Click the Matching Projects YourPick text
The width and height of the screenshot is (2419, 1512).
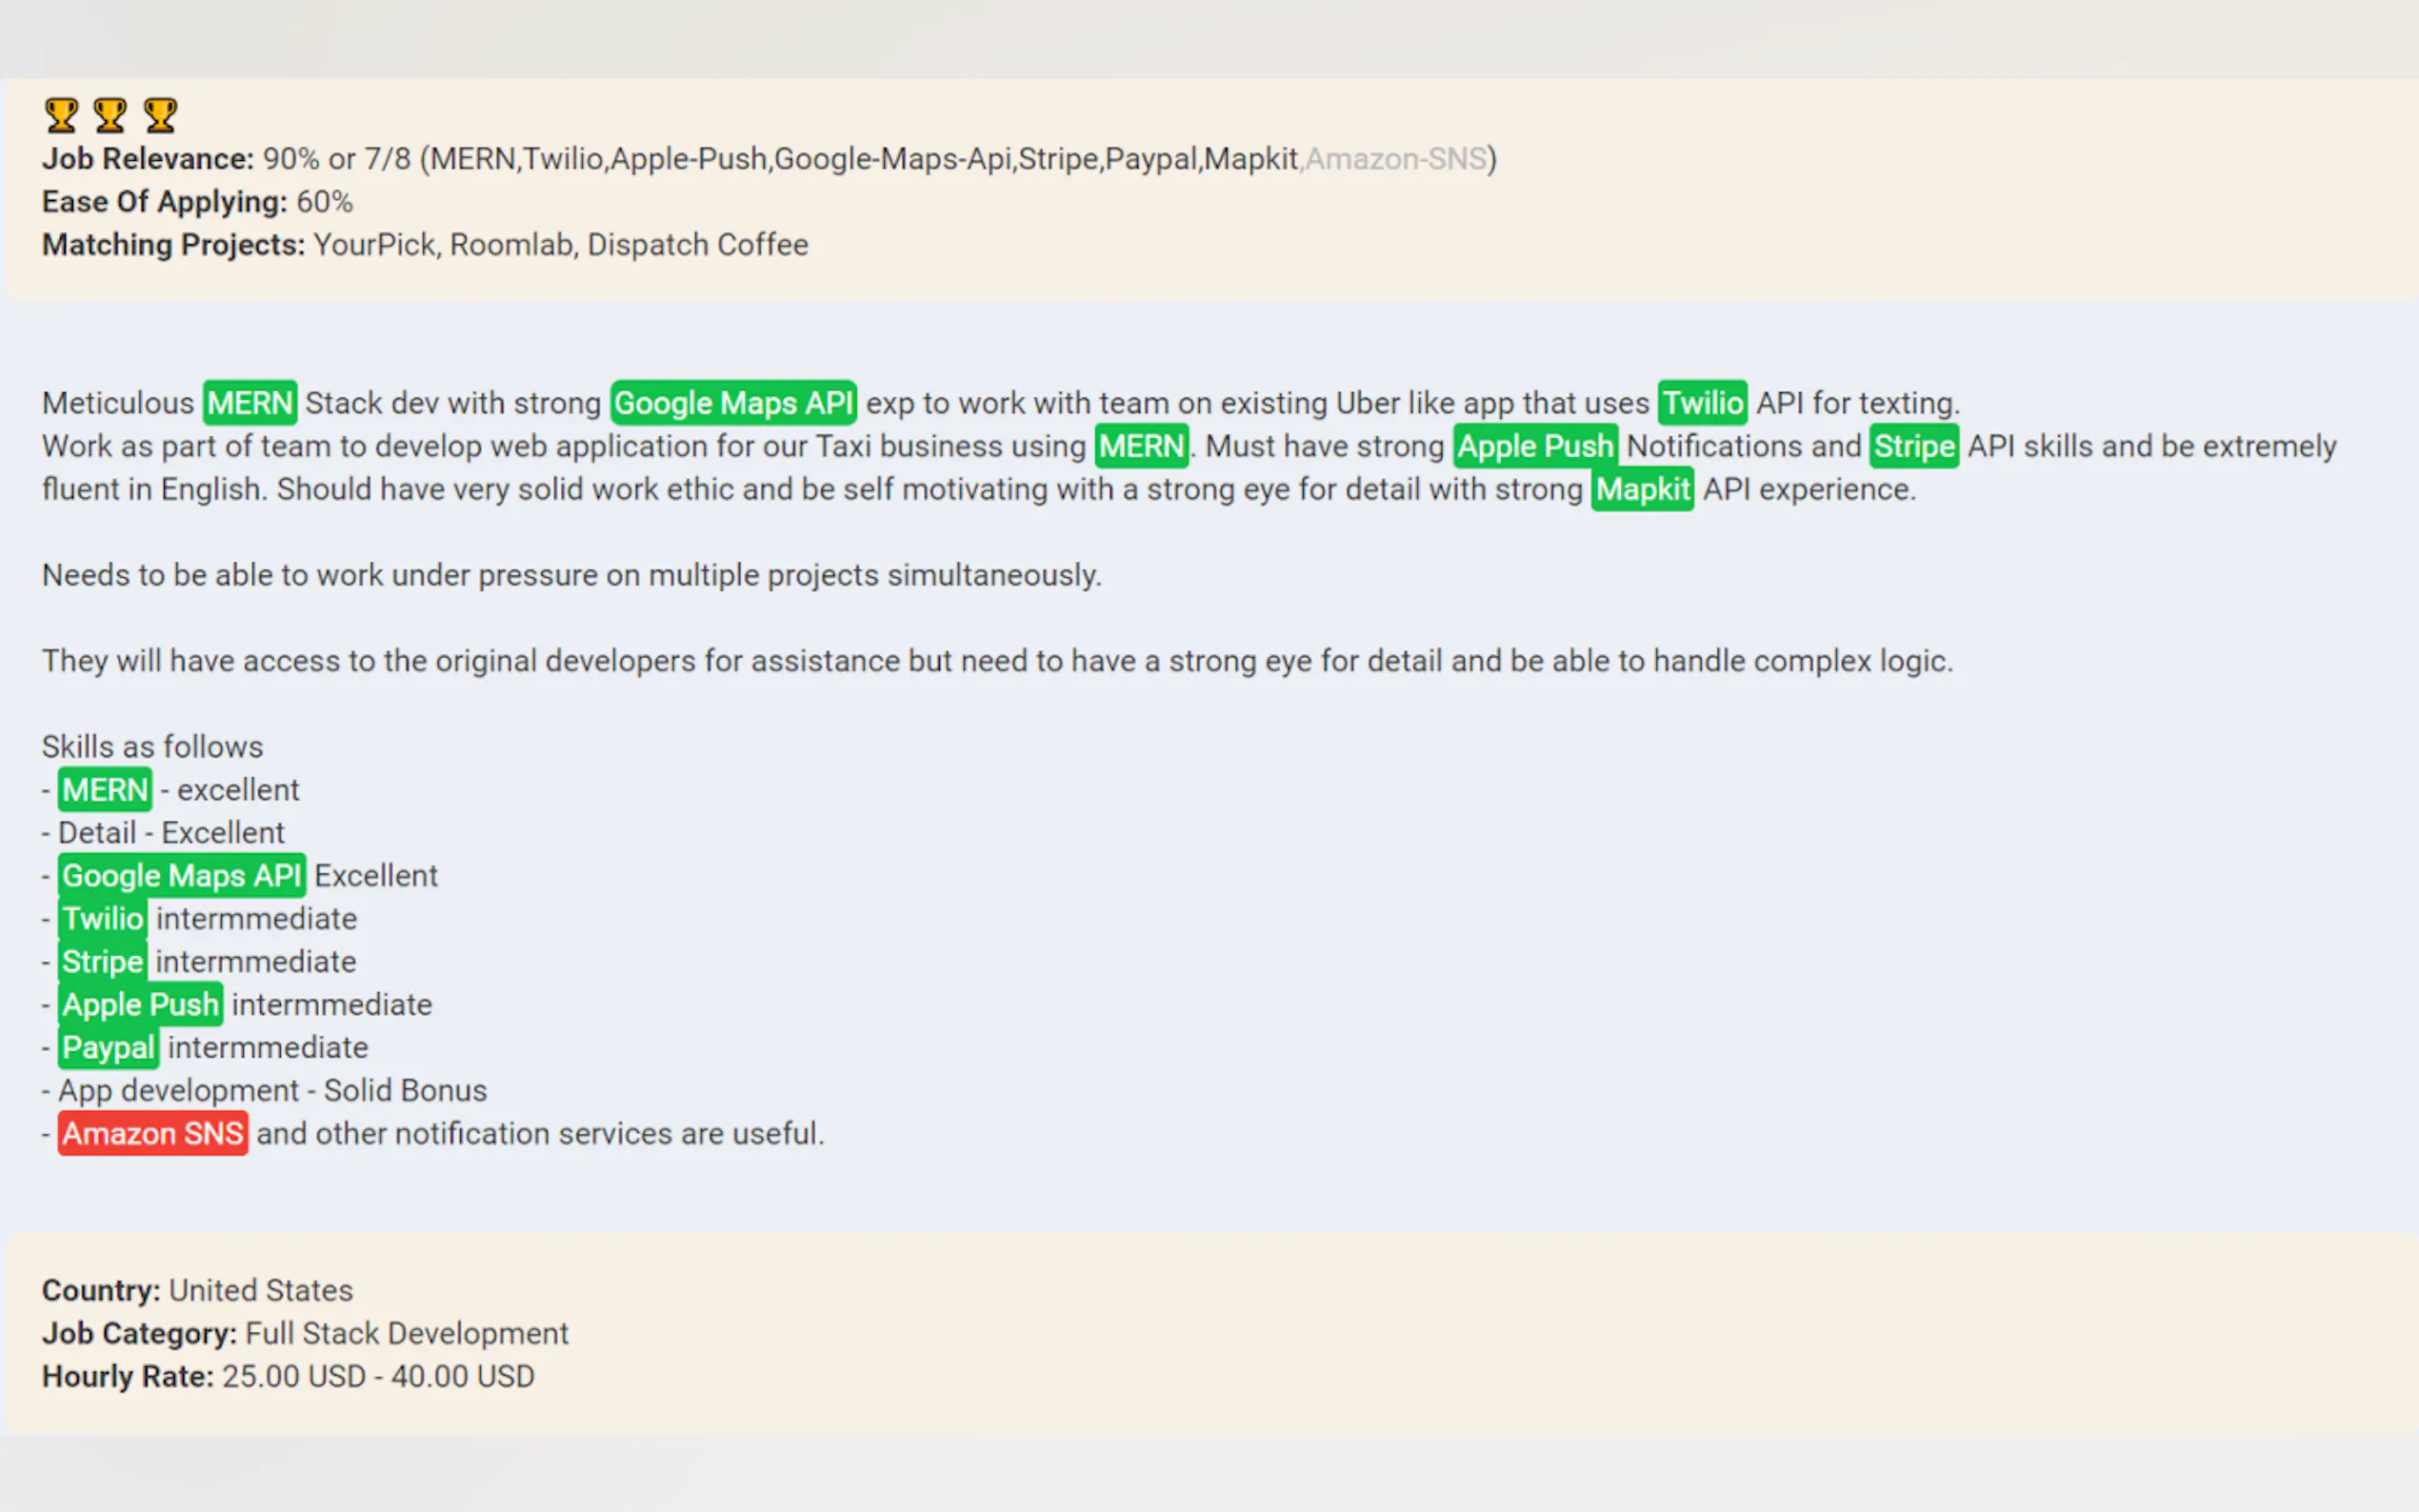click(374, 245)
